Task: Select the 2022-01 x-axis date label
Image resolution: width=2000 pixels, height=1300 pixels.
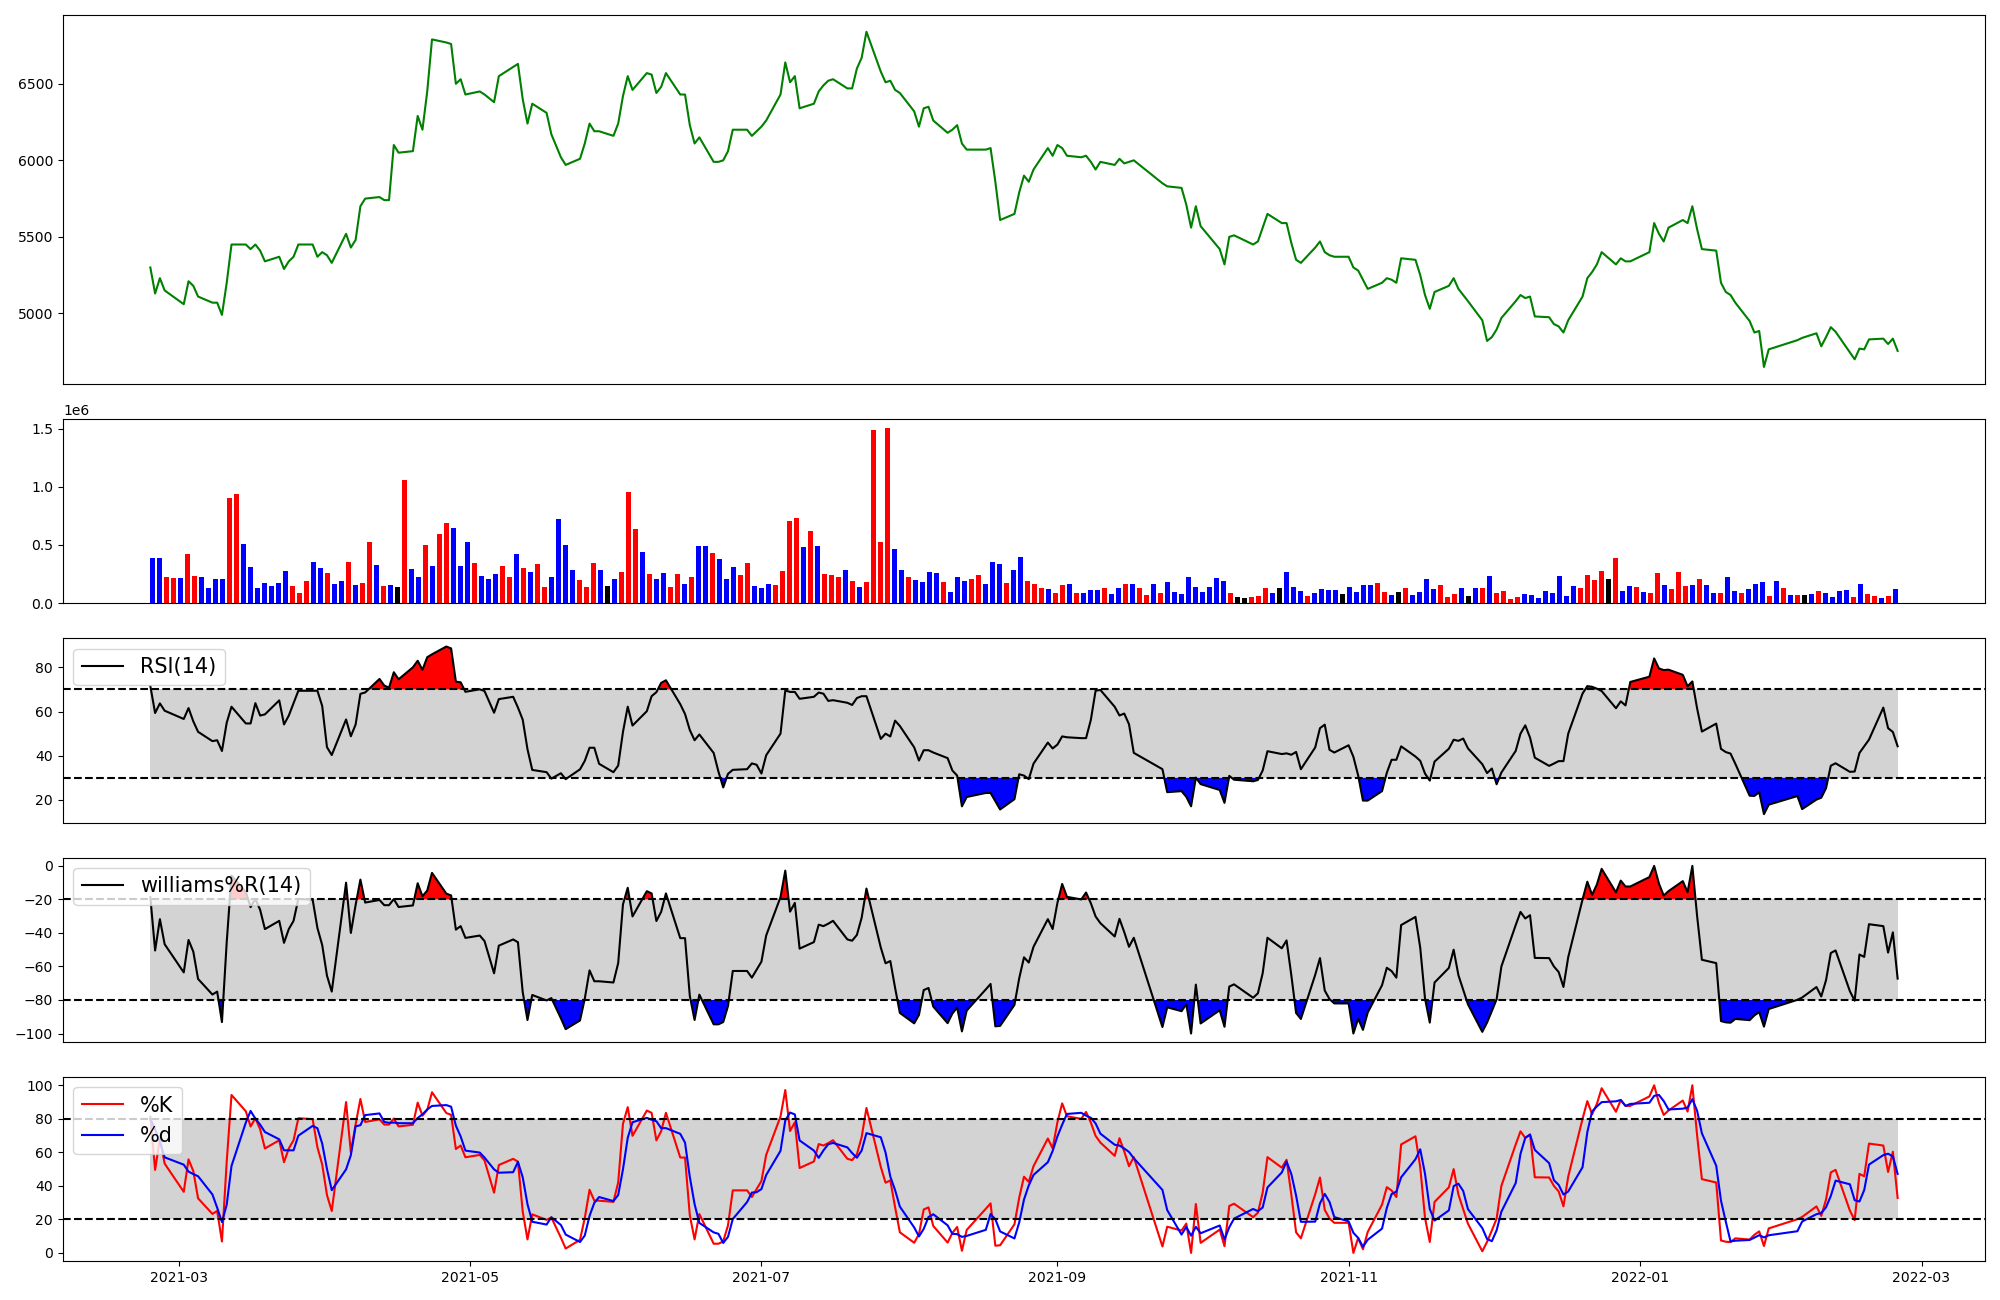Action: coord(1640,1276)
